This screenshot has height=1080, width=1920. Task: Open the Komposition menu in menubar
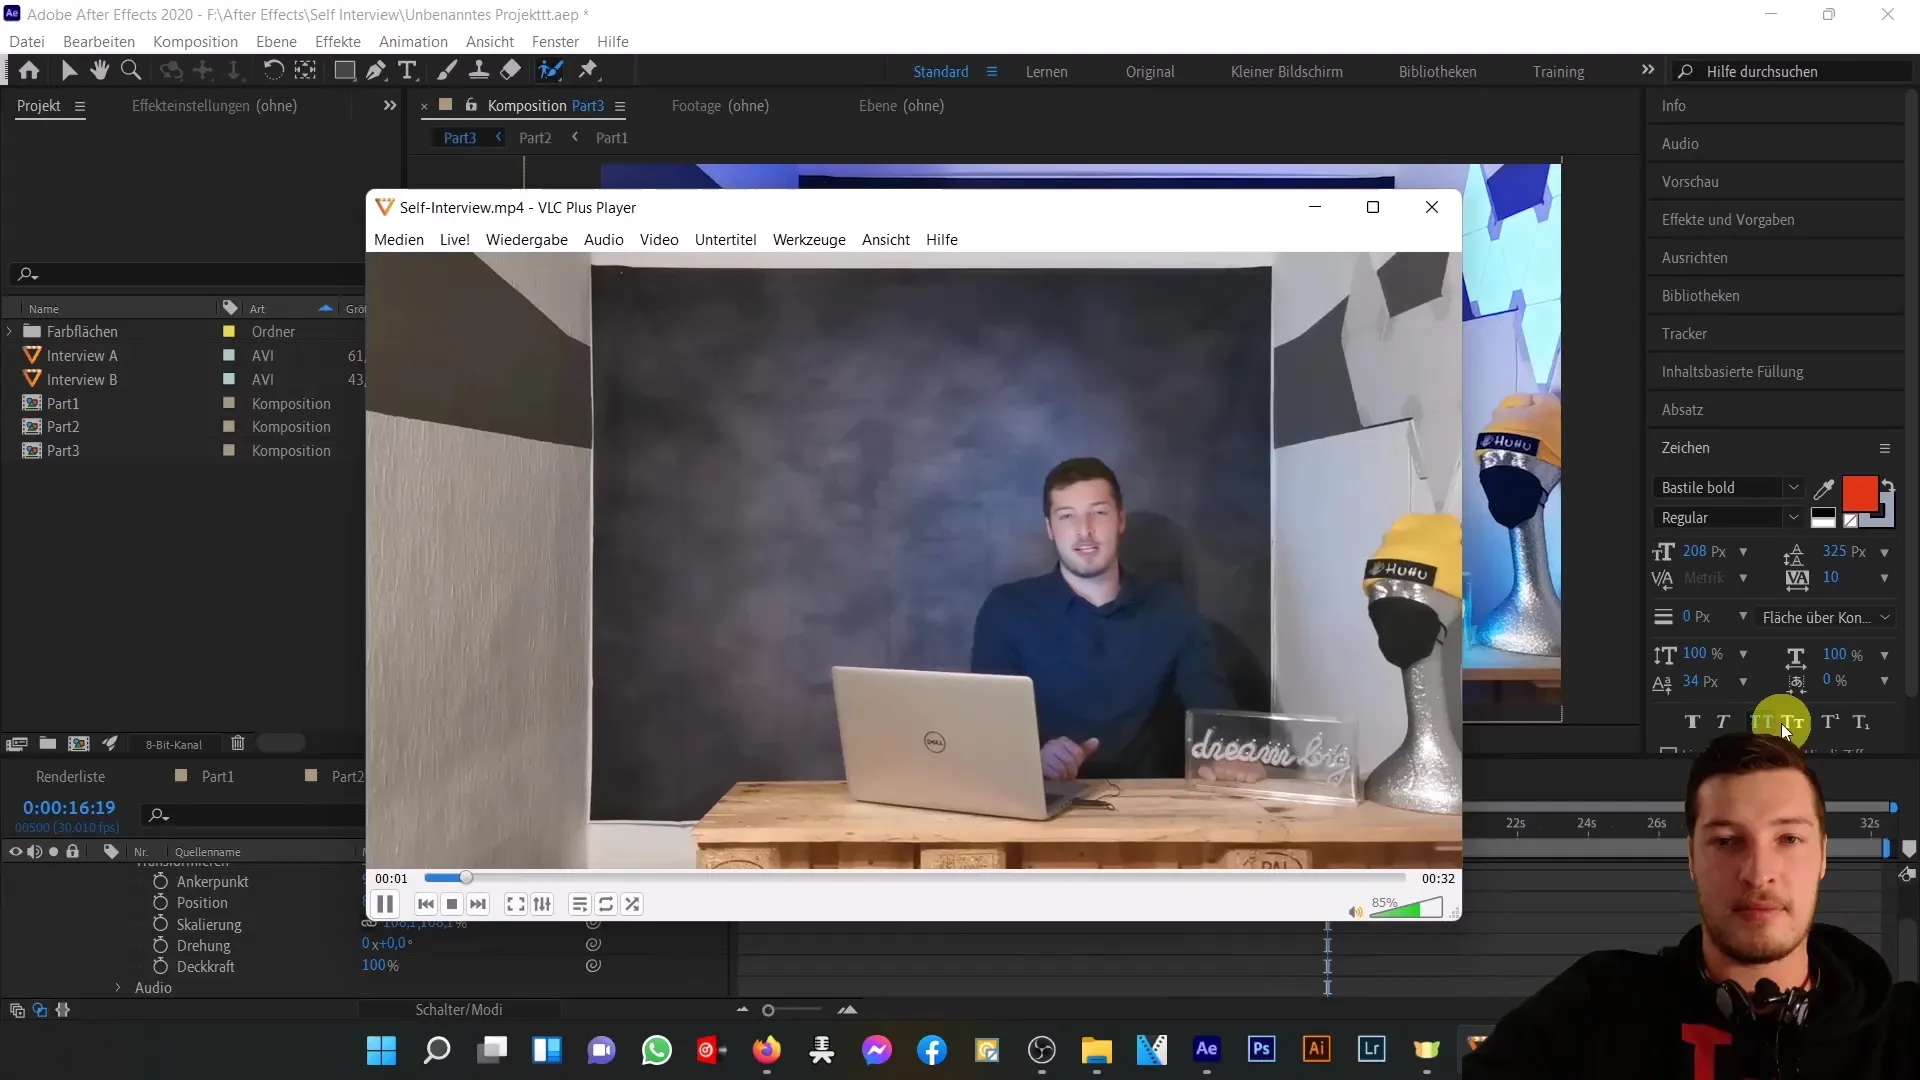pos(195,41)
